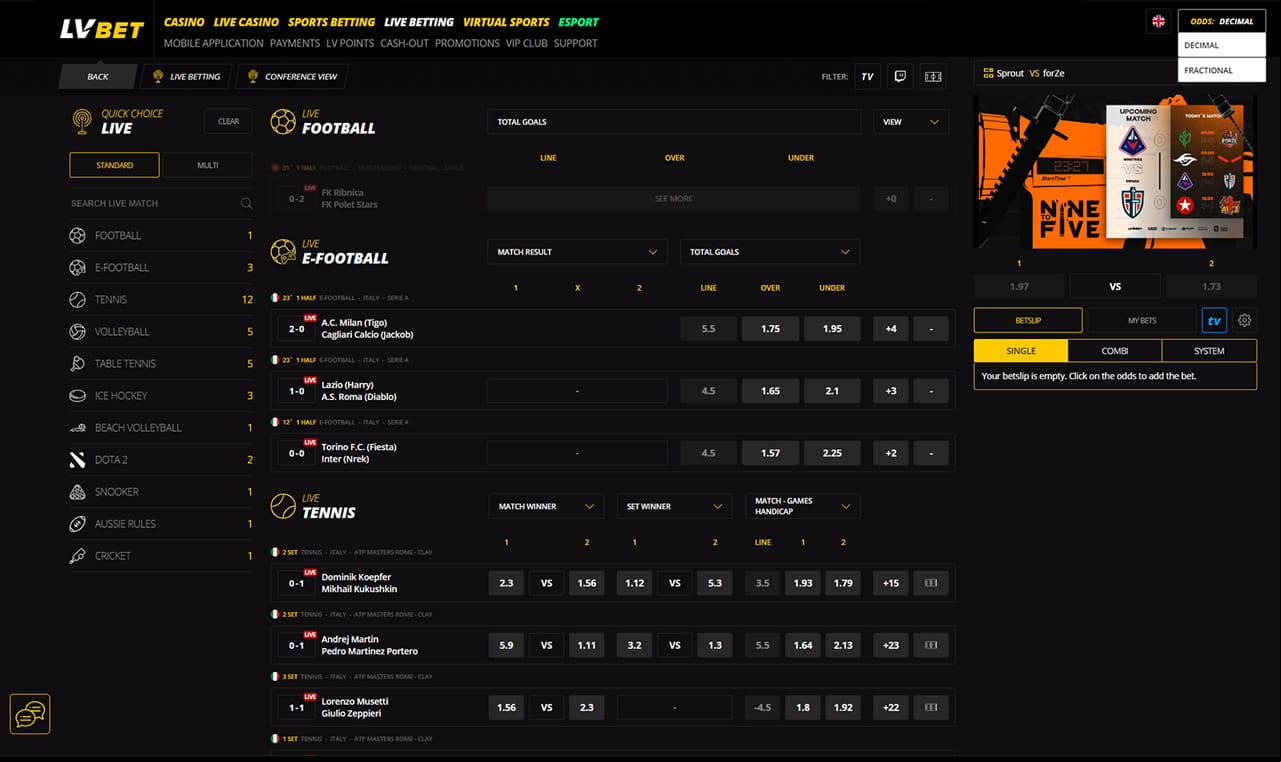The height and width of the screenshot is (762, 1281).
Task: Open Live Casino menu item
Action: tap(246, 22)
